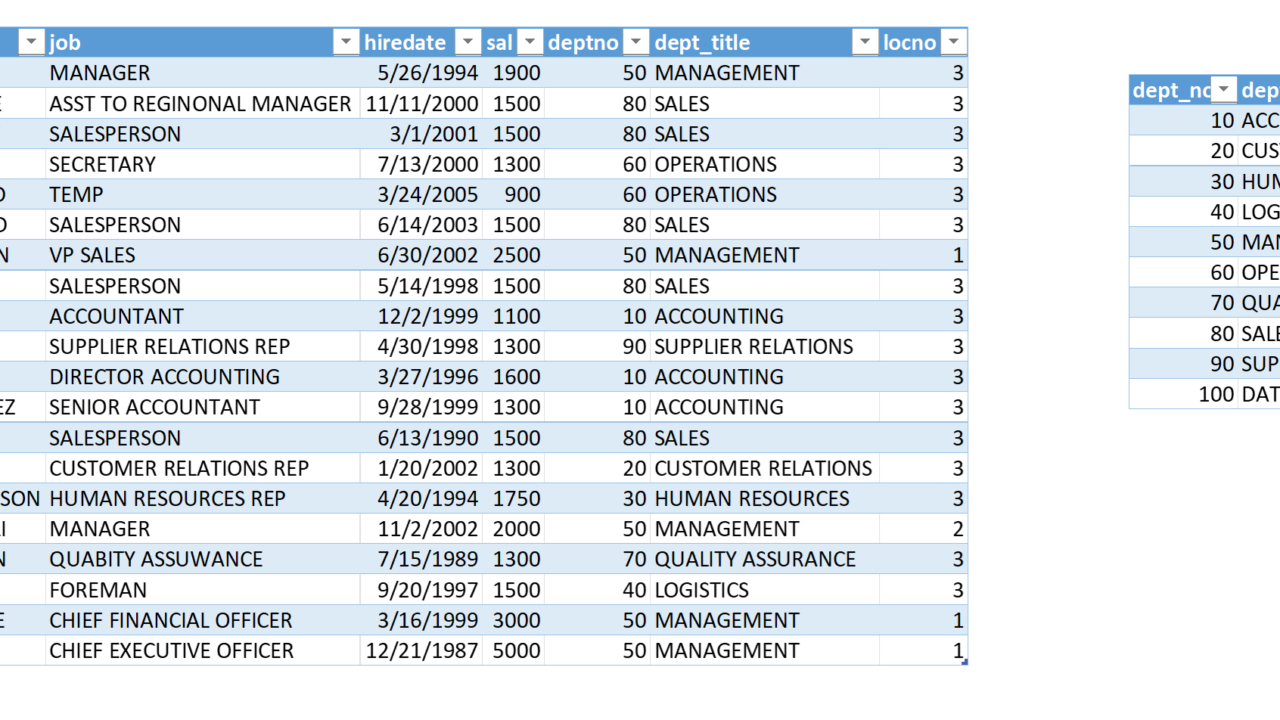Select the salary cell 1900

click(513, 73)
